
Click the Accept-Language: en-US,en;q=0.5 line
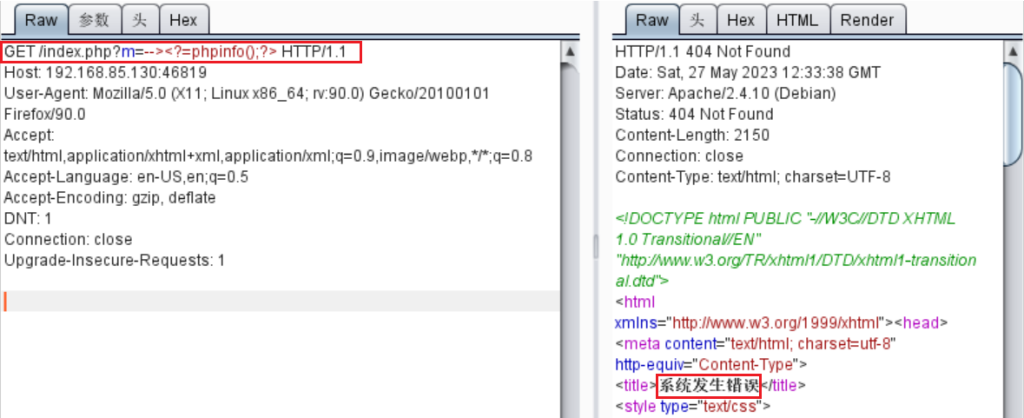[126, 177]
